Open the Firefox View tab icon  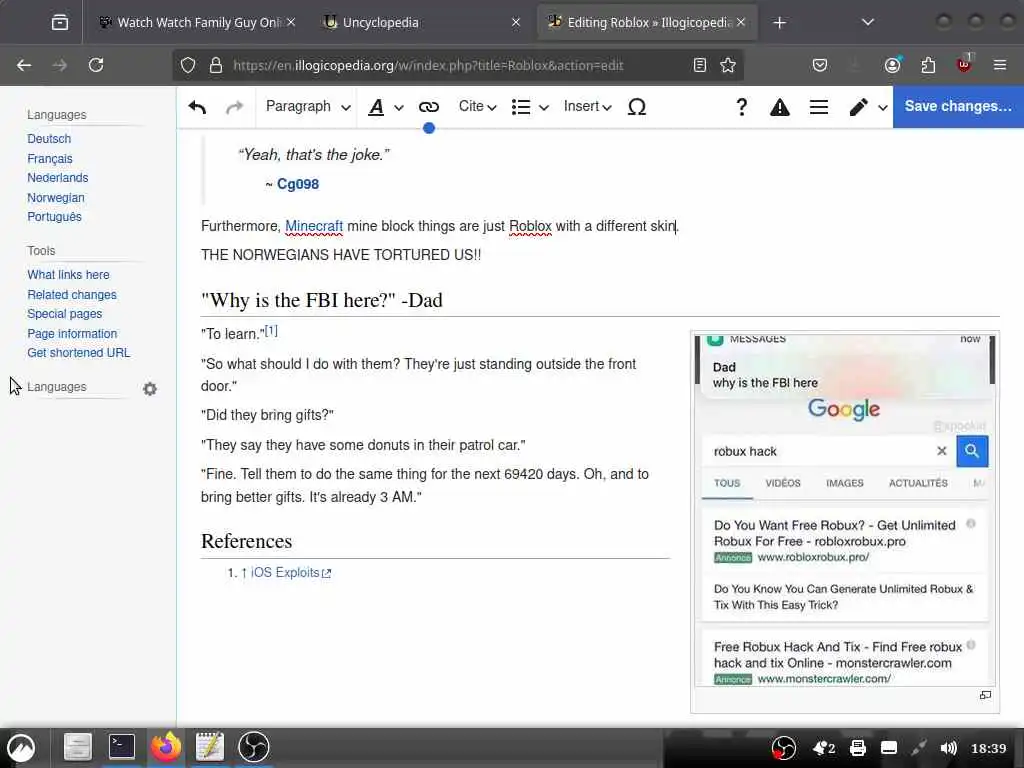pyautogui.click(x=59, y=23)
